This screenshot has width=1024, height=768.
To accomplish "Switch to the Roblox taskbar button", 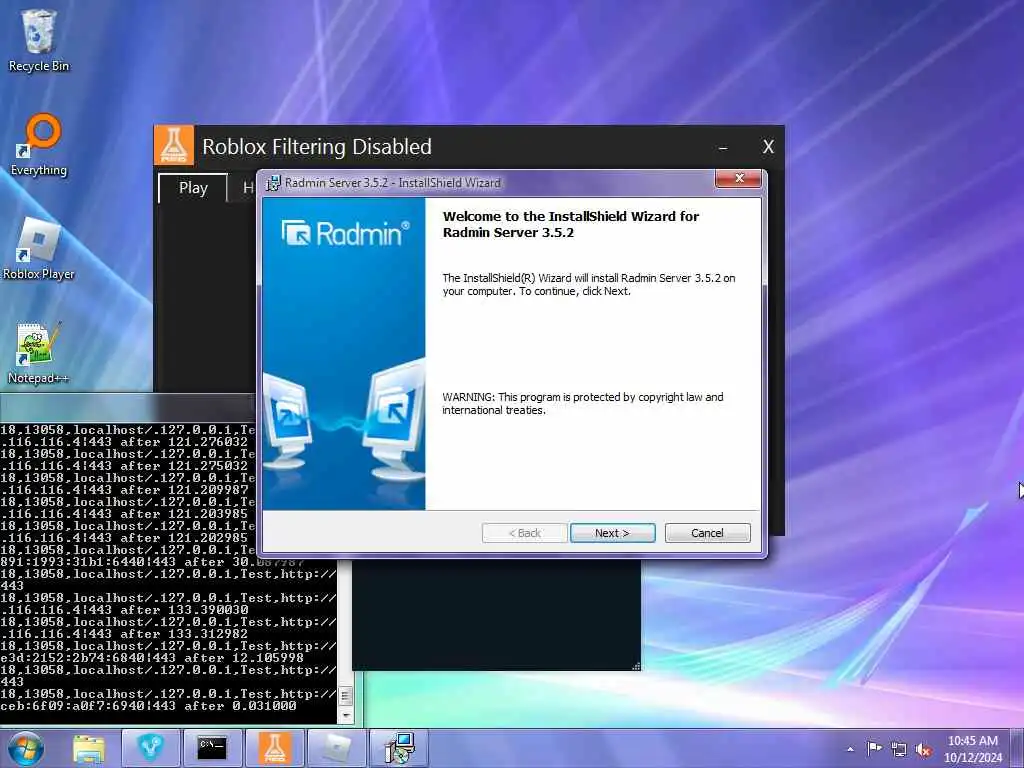I will tap(337, 748).
